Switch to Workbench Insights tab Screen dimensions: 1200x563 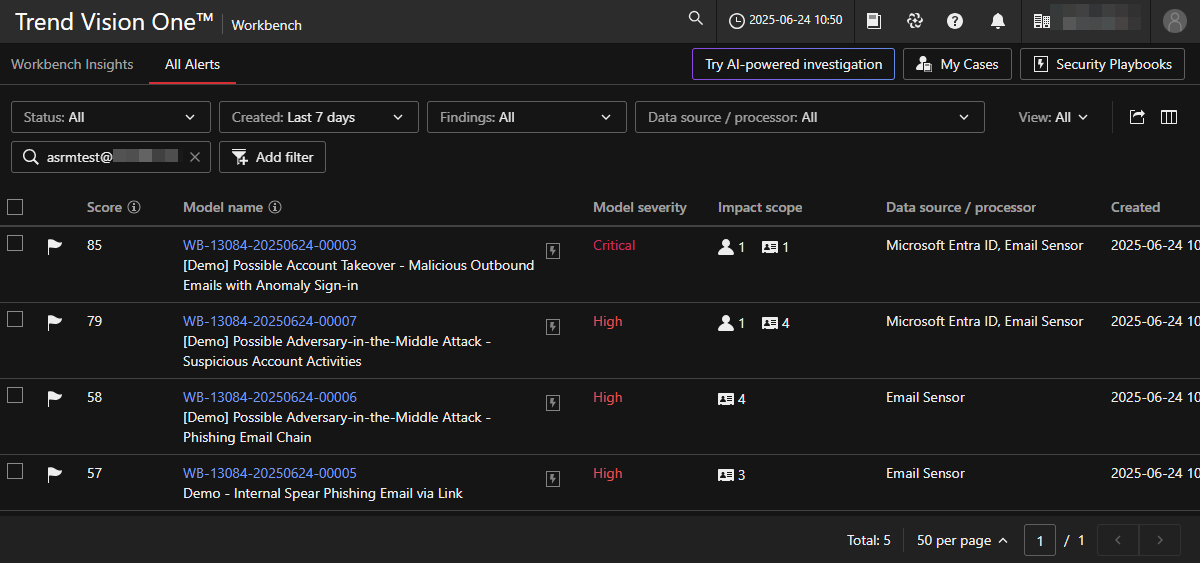(72, 64)
